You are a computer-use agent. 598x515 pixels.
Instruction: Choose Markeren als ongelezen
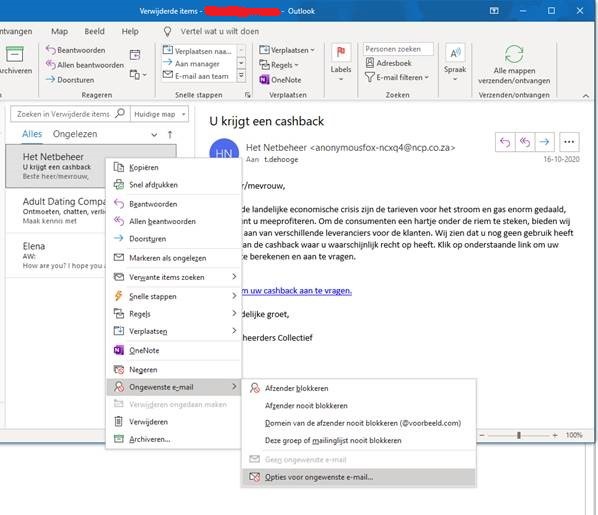[174, 258]
